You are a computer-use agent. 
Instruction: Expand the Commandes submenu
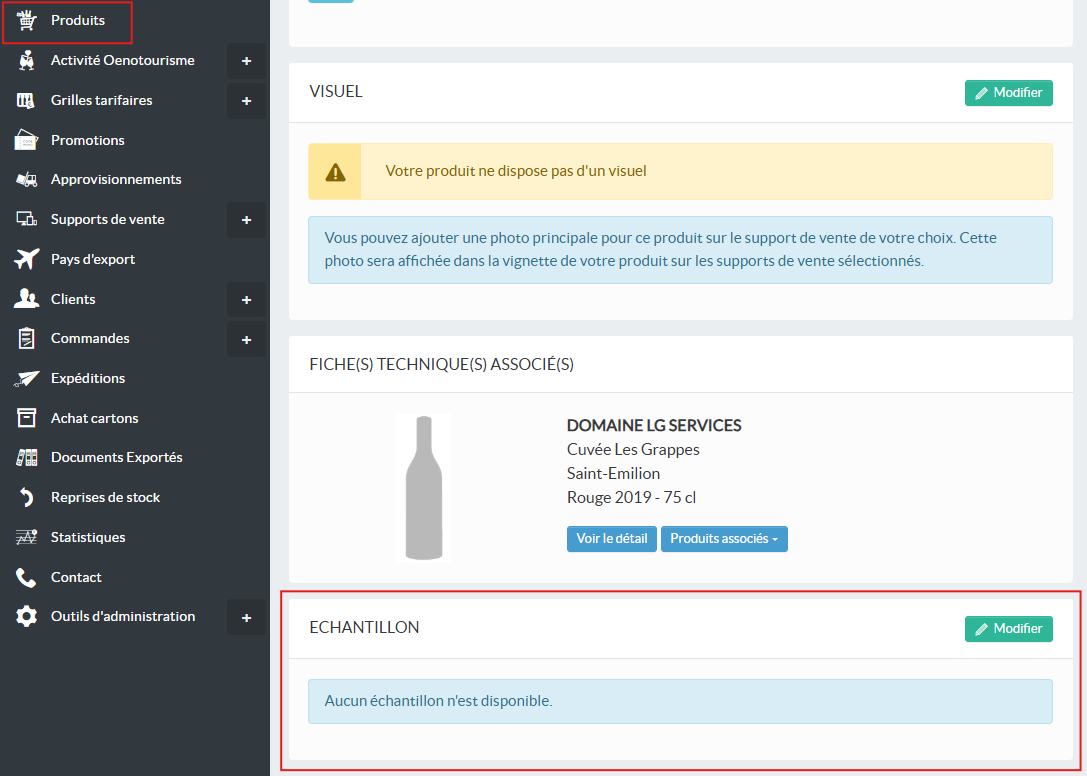tap(246, 339)
